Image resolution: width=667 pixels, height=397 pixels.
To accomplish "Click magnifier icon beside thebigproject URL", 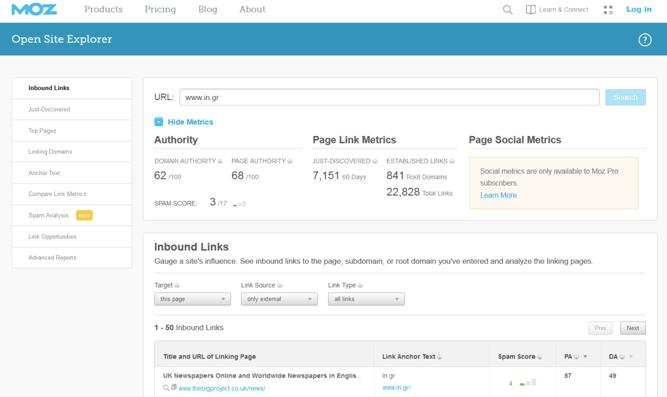I will tap(166, 388).
